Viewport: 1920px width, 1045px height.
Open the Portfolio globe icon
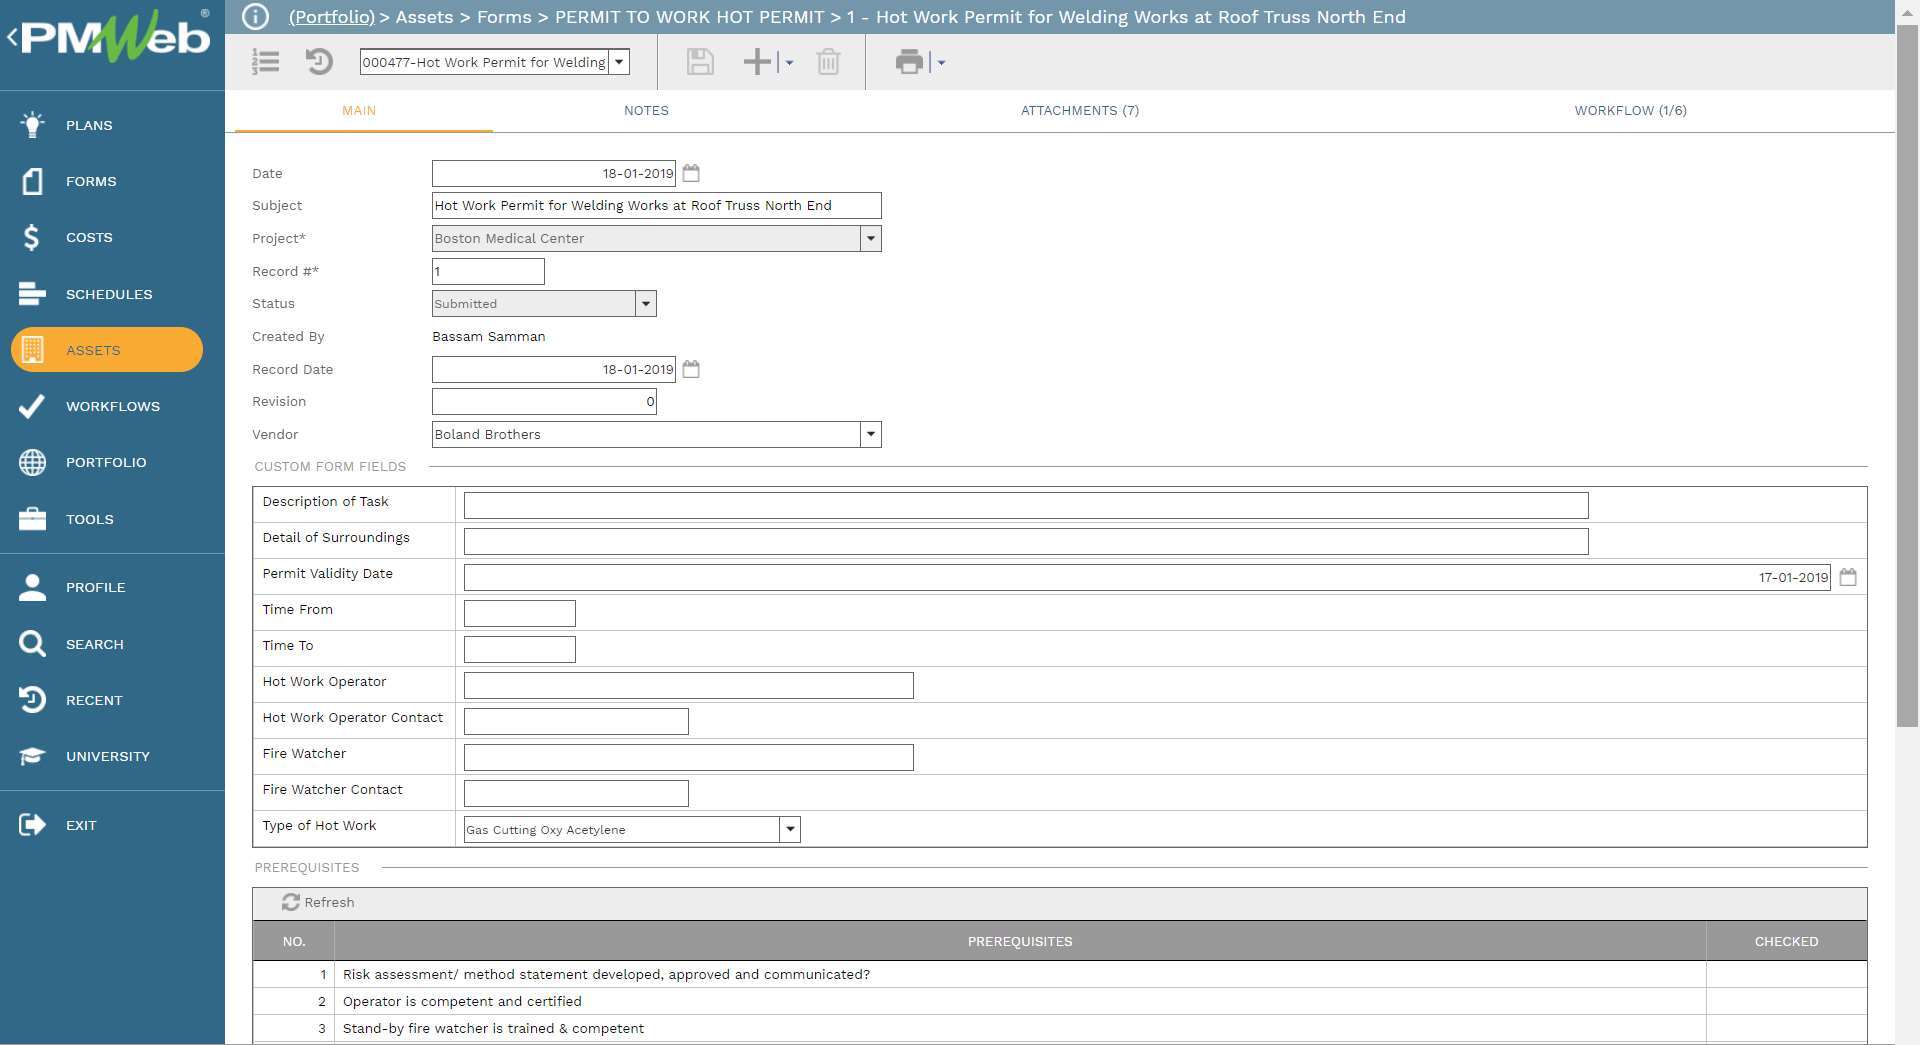click(x=32, y=462)
